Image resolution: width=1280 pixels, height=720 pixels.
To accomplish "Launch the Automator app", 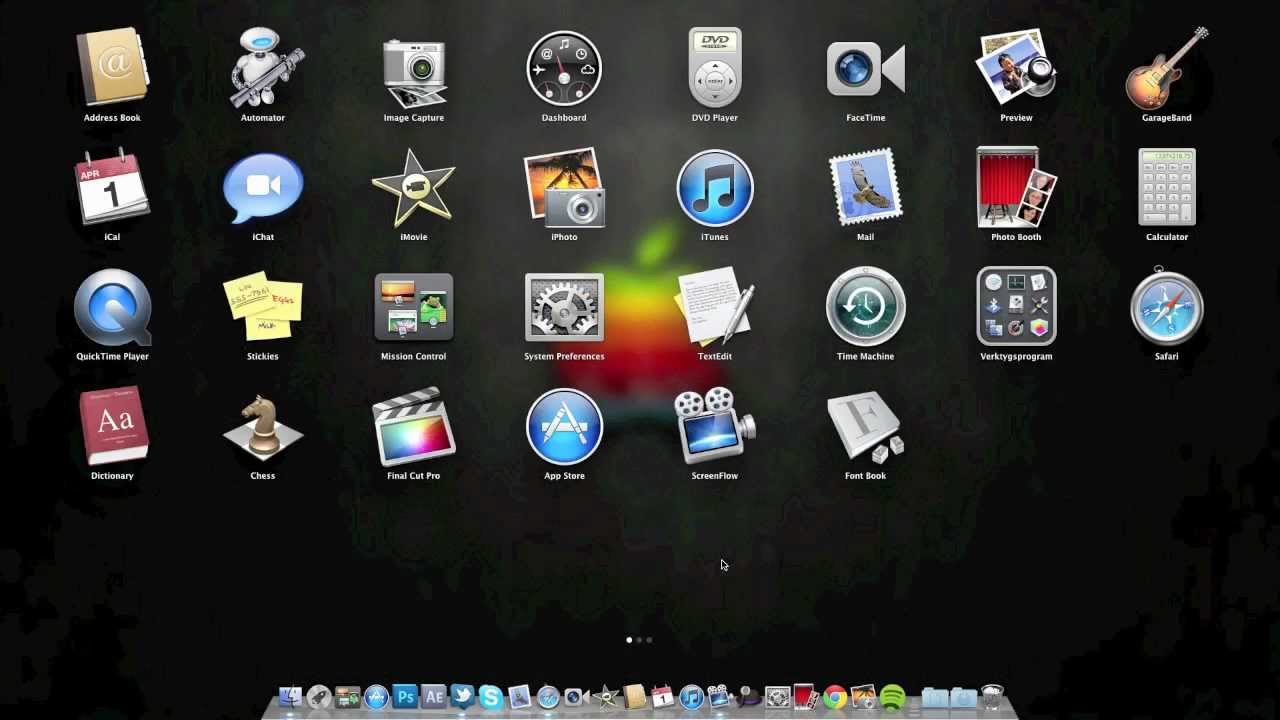I will coord(263,68).
